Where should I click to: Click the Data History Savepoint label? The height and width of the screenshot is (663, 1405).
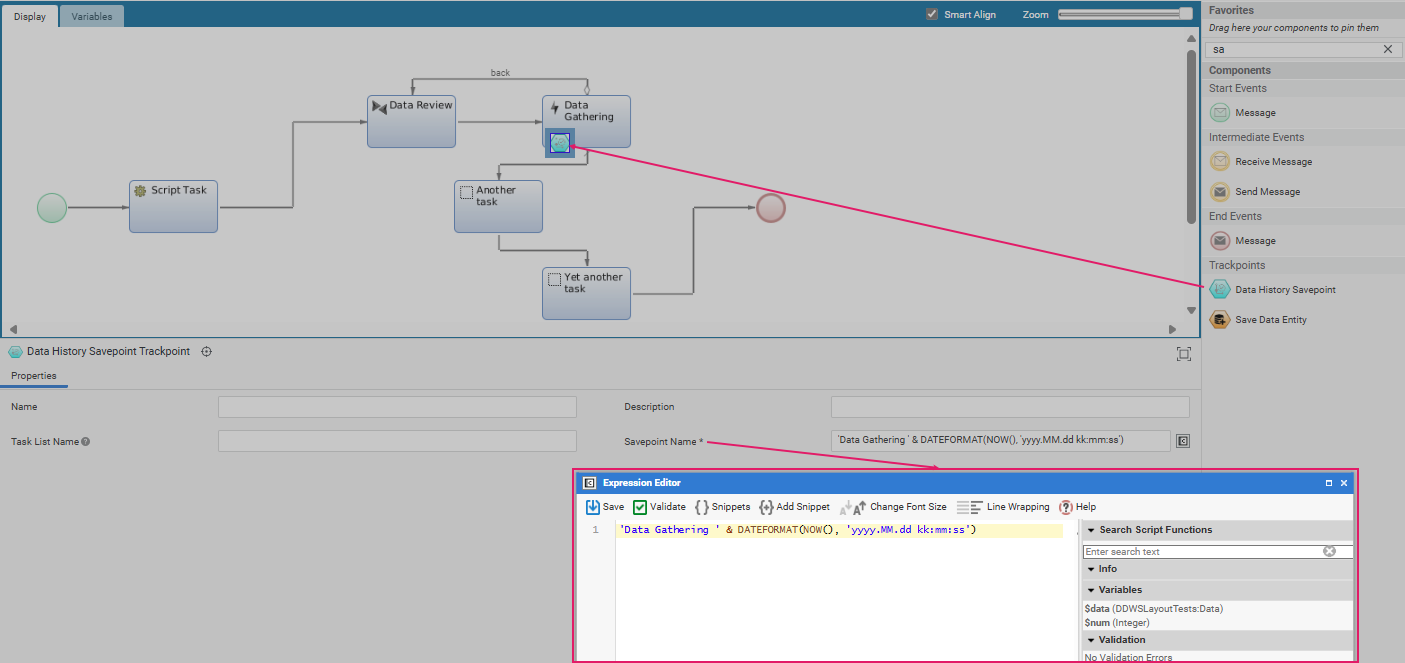(x=1285, y=290)
